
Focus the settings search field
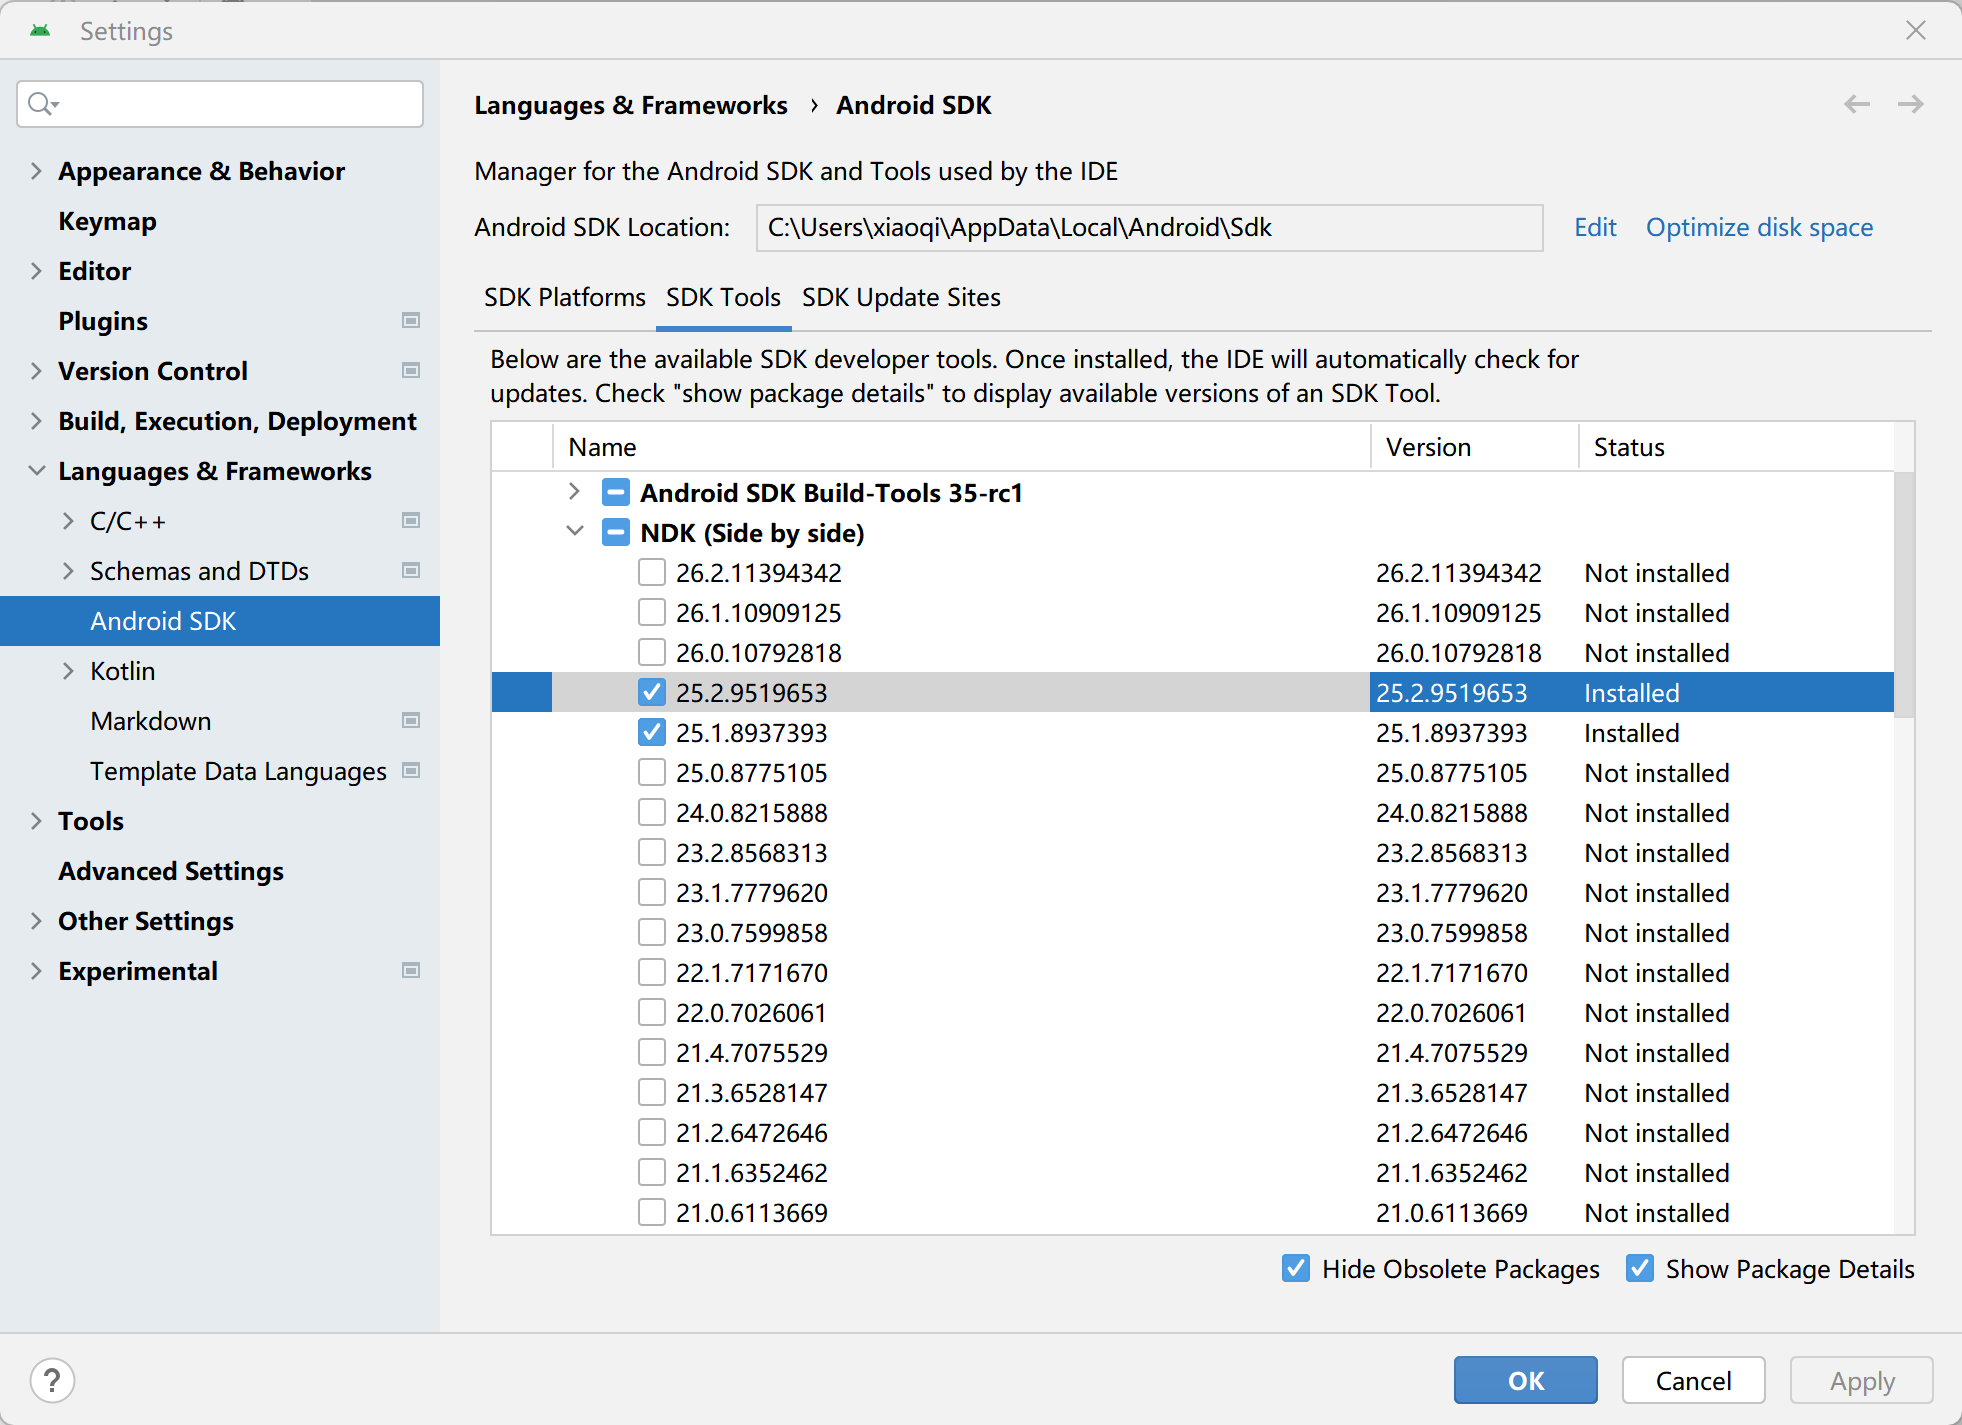point(220,103)
